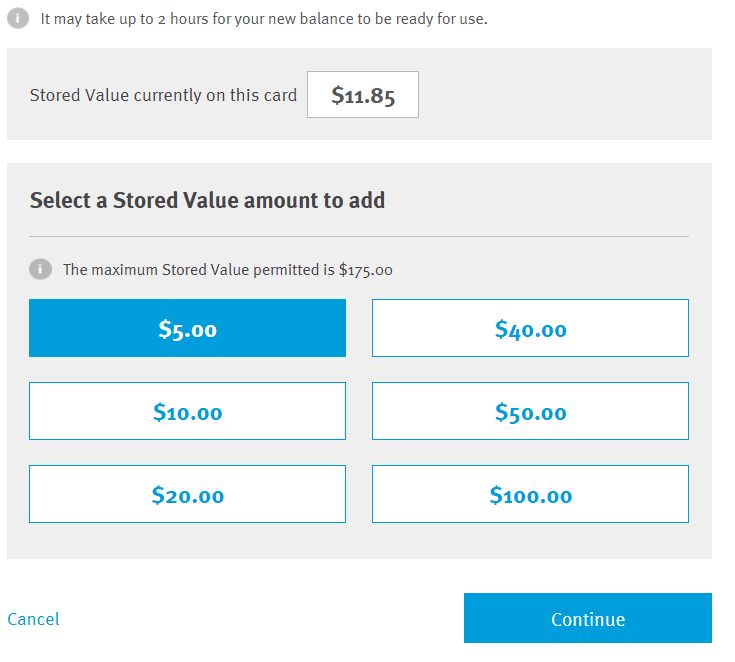Click the horizontal divider under the section heading
Viewport: 735px width, 662px height.
click(x=359, y=236)
